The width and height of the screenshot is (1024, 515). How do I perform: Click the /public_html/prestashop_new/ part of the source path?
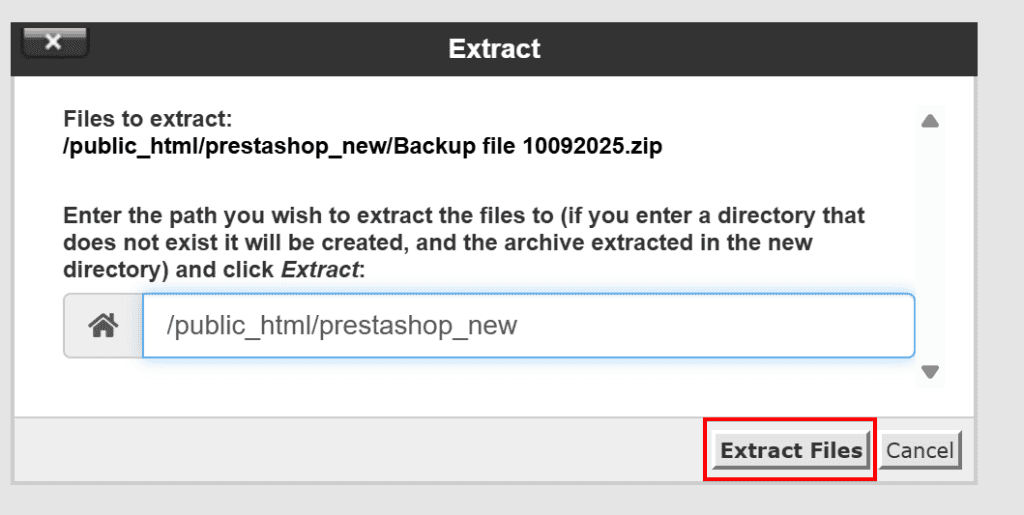(x=225, y=146)
